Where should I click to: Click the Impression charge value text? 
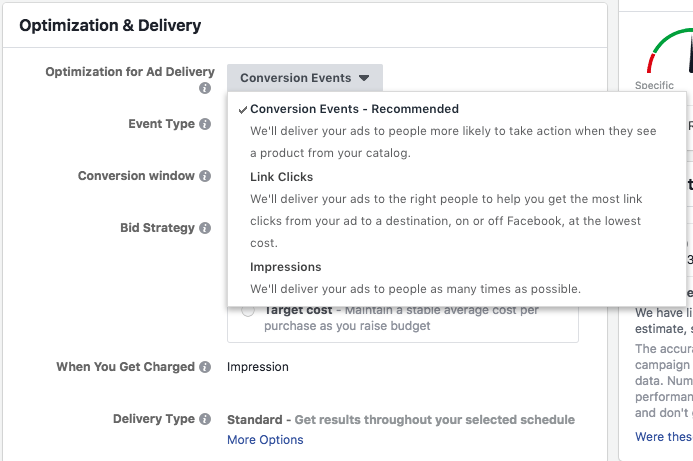click(258, 367)
